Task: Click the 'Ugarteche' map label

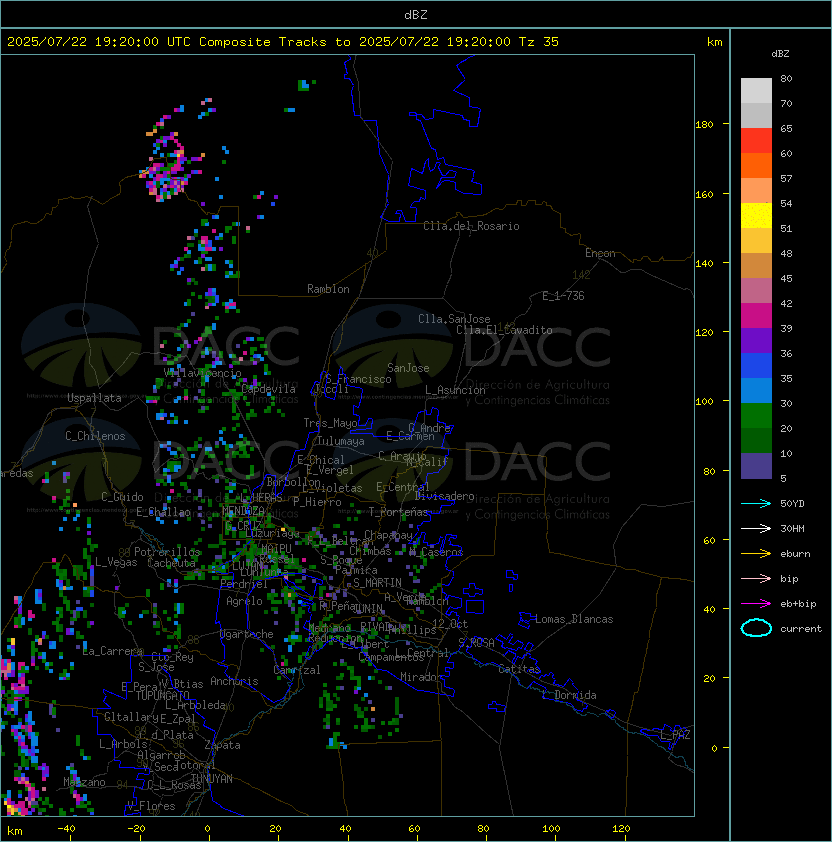Action: [x=246, y=634]
